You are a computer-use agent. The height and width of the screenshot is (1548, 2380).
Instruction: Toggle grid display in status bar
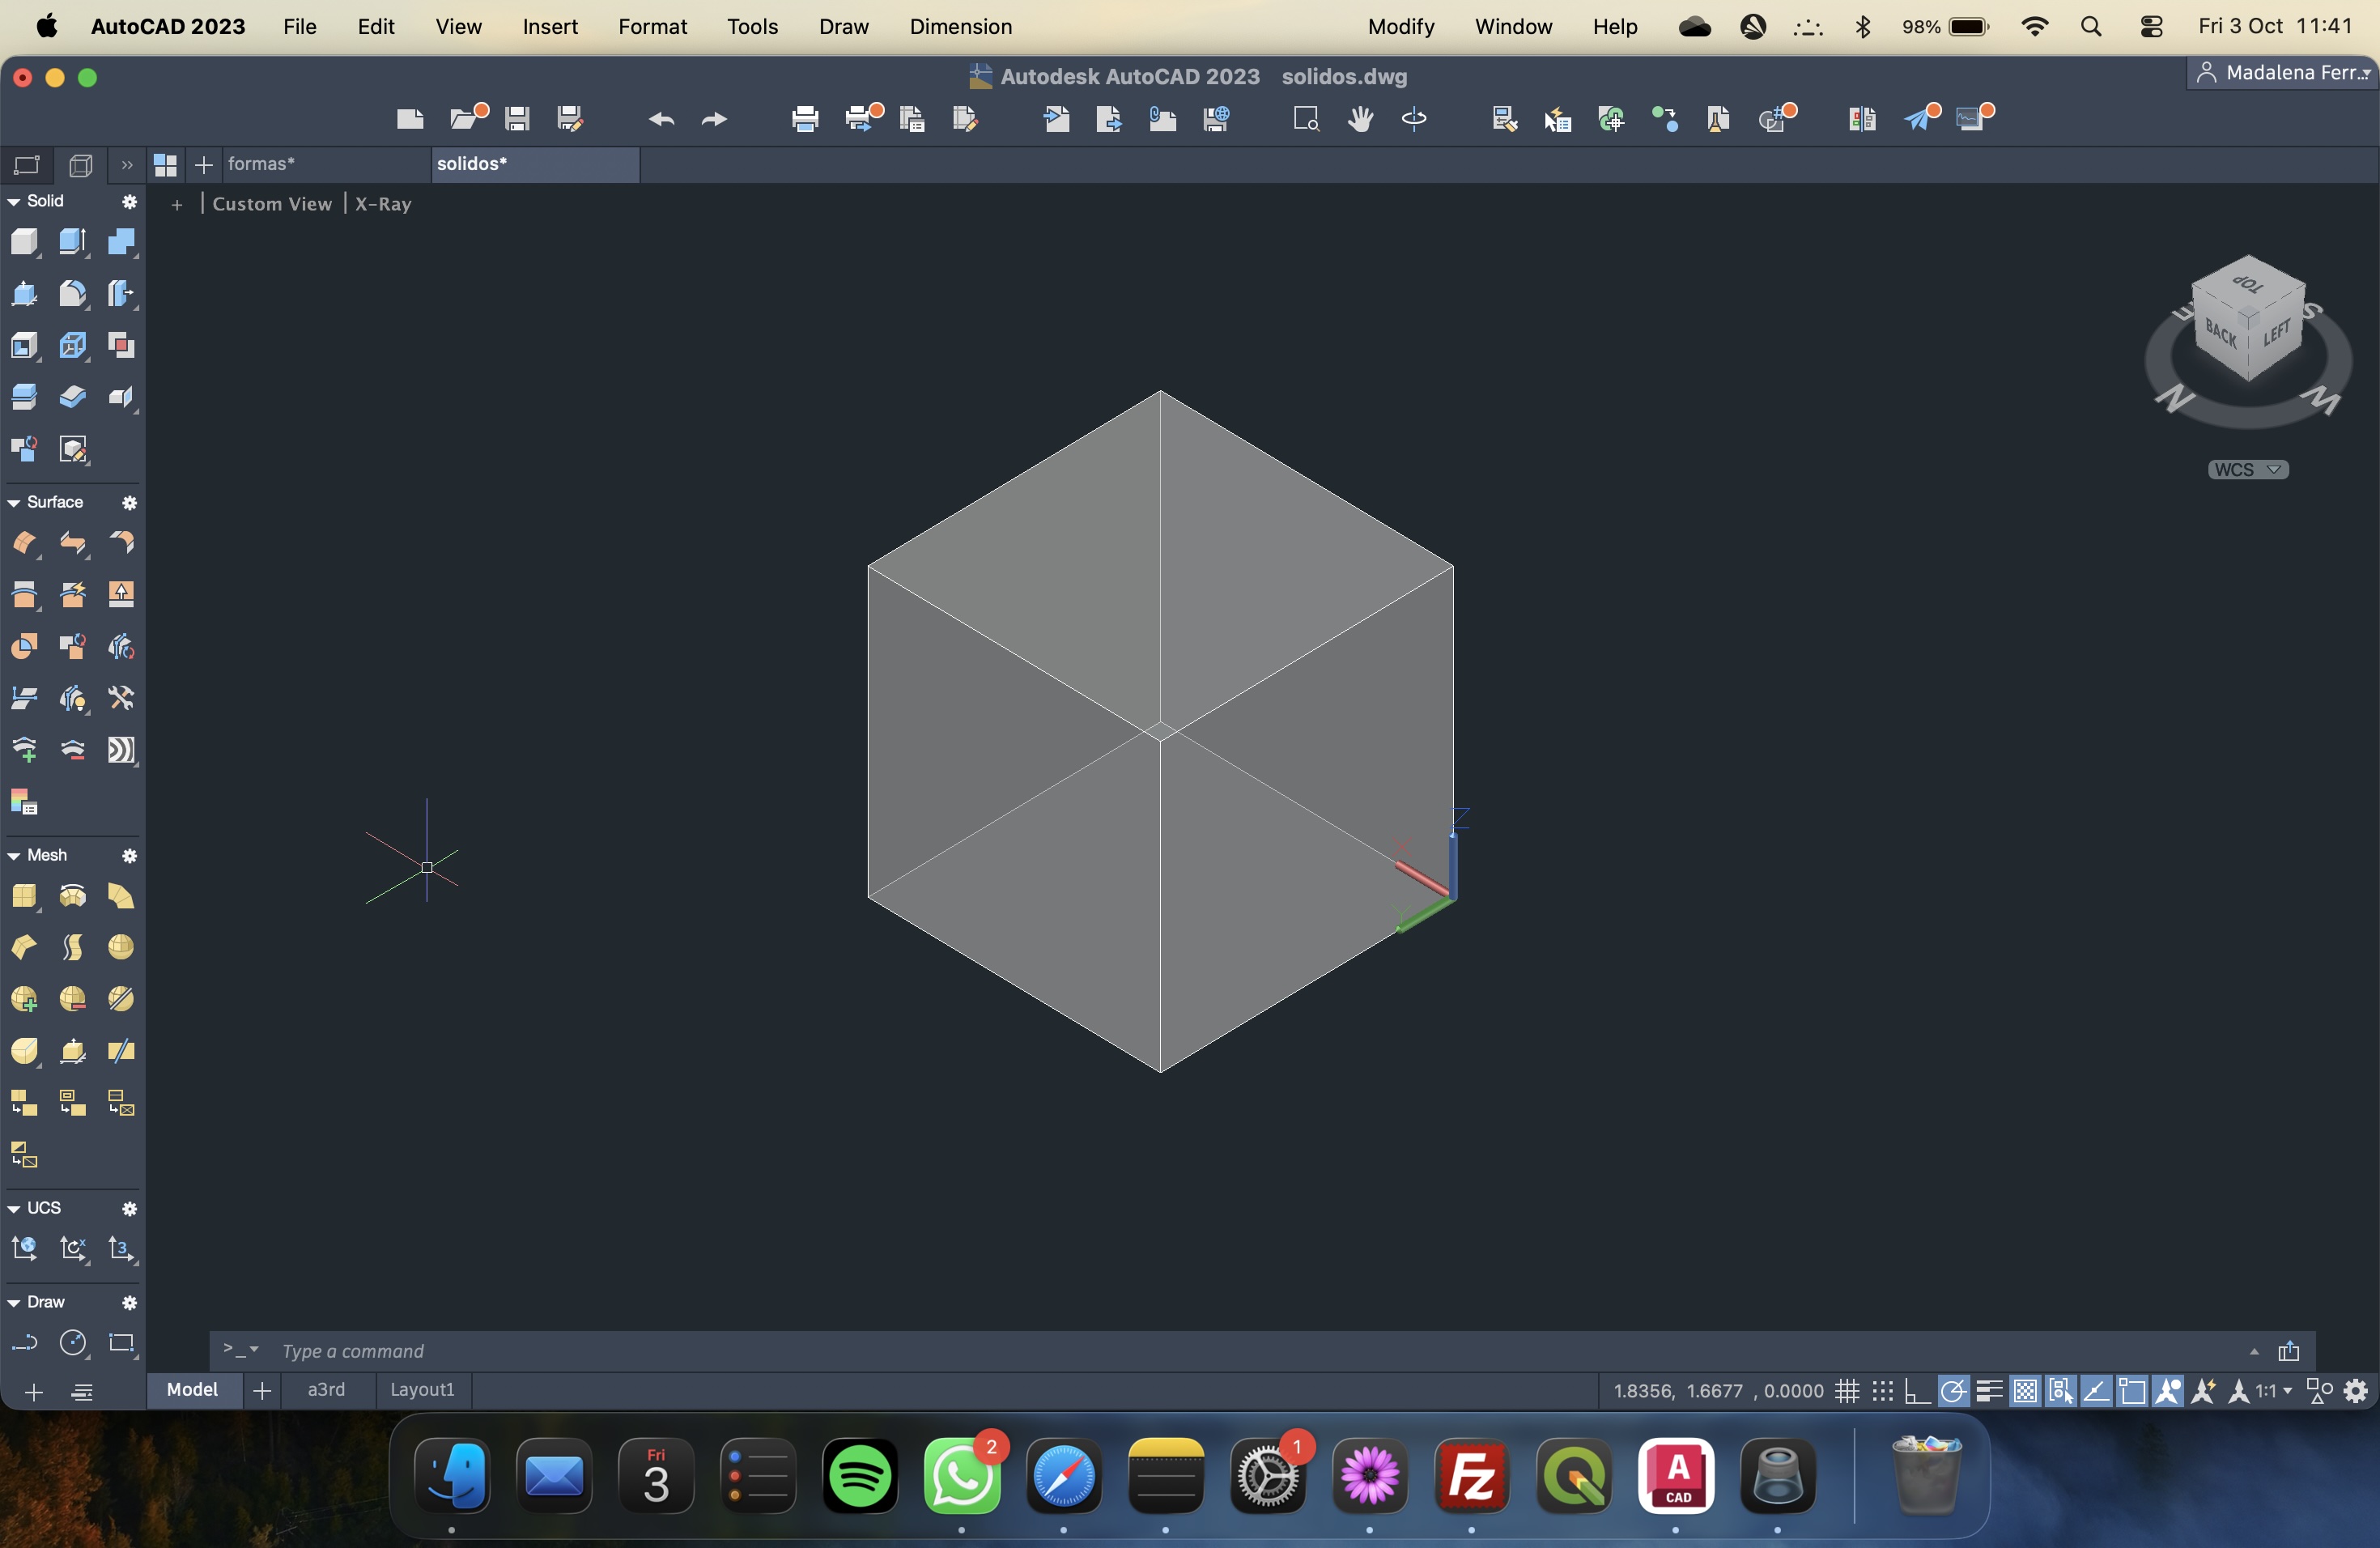click(x=1847, y=1391)
